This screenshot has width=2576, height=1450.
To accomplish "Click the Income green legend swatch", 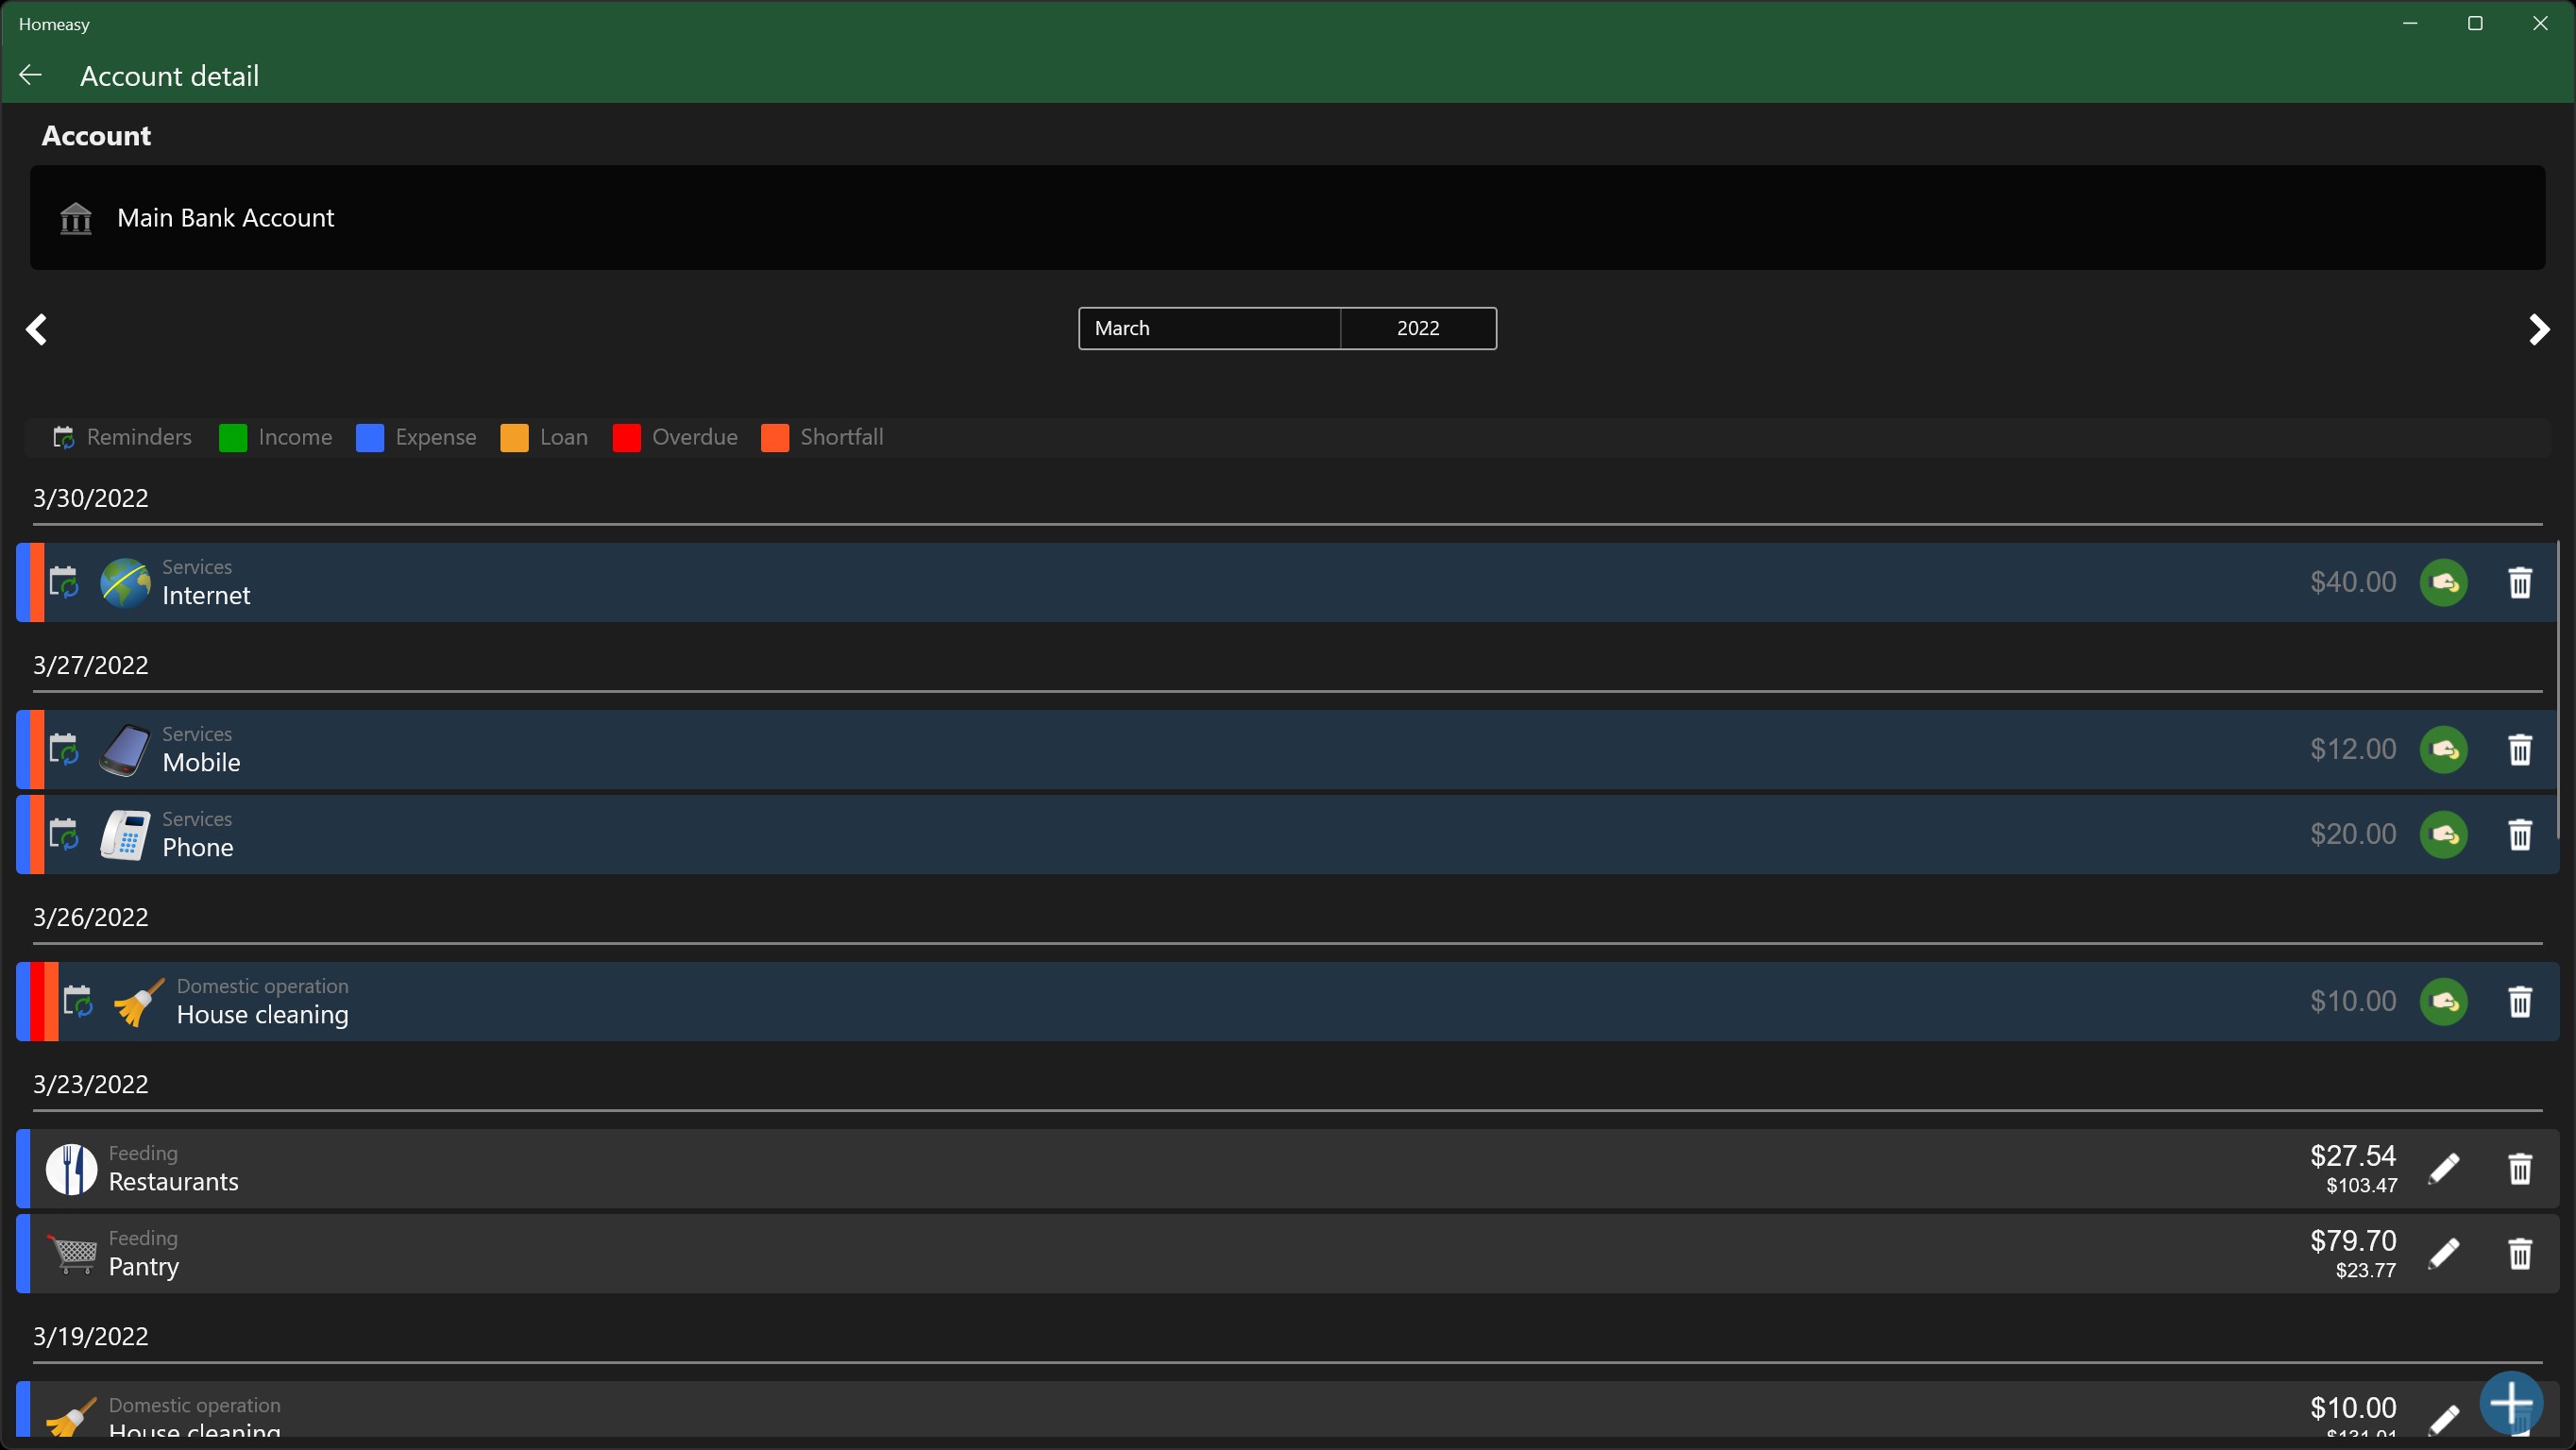I will (233, 438).
